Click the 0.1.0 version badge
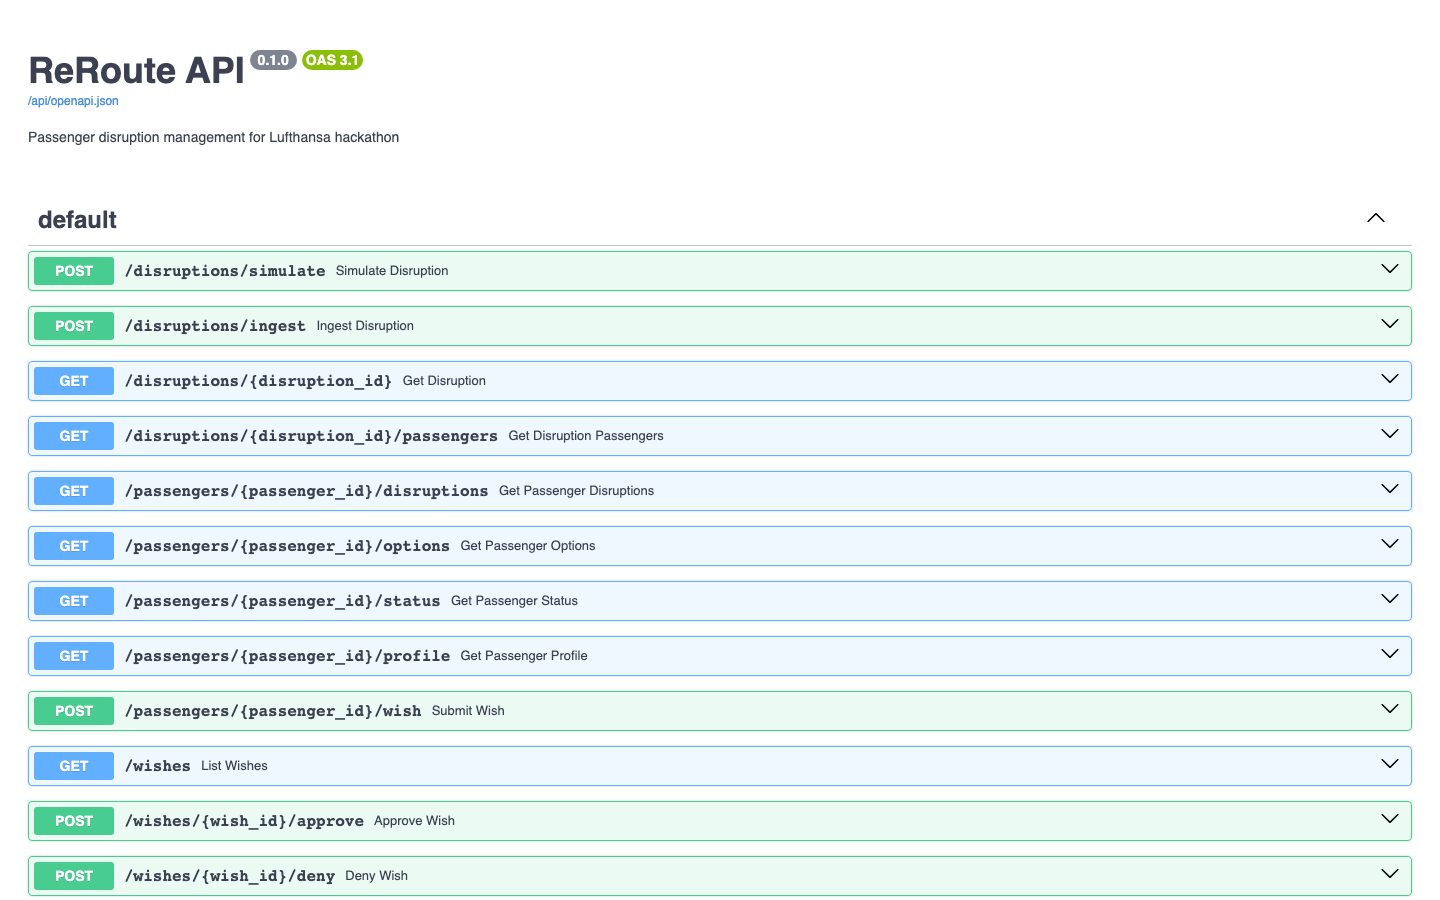Viewport: 1440px width, 900px height. click(x=273, y=60)
